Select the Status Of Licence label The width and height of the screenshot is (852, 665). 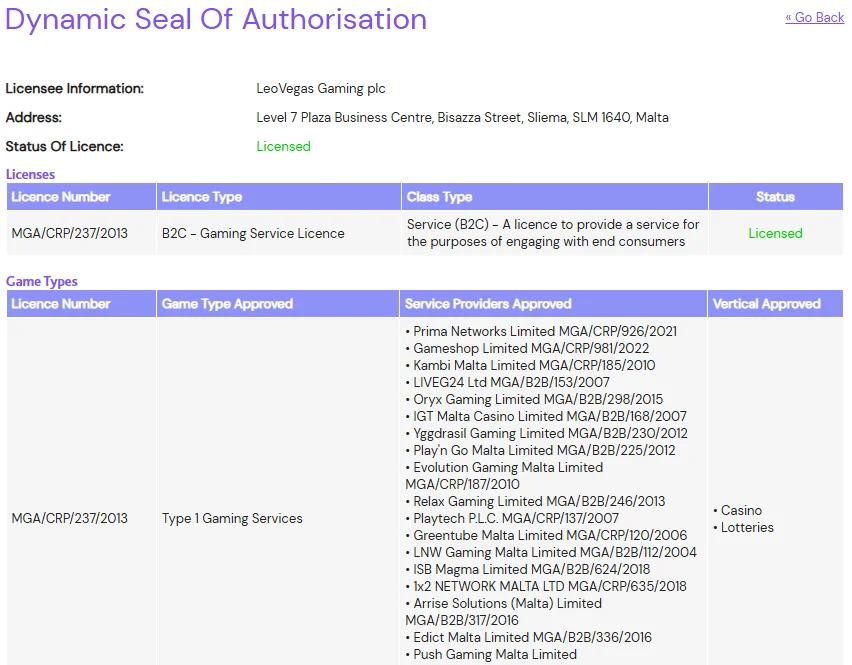click(64, 147)
